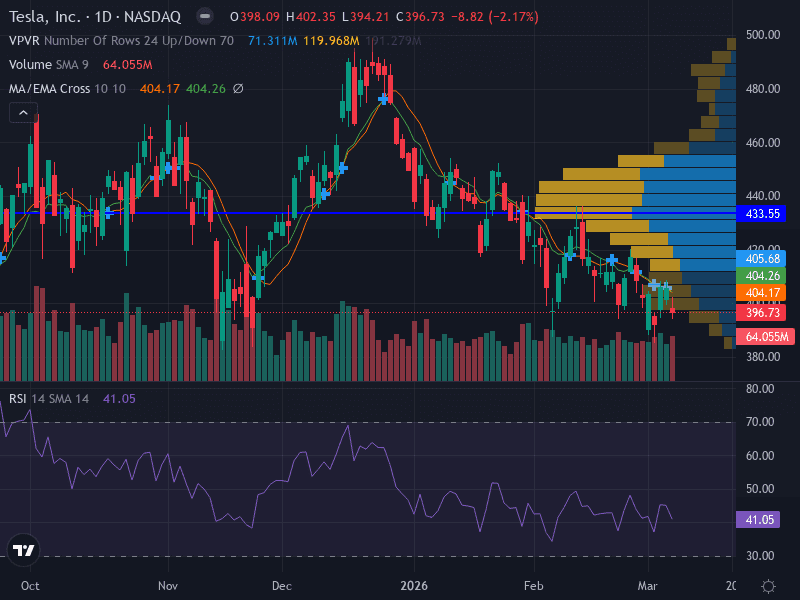
Task: Click the 30.00 RSI scale label
Action: [x=760, y=556]
